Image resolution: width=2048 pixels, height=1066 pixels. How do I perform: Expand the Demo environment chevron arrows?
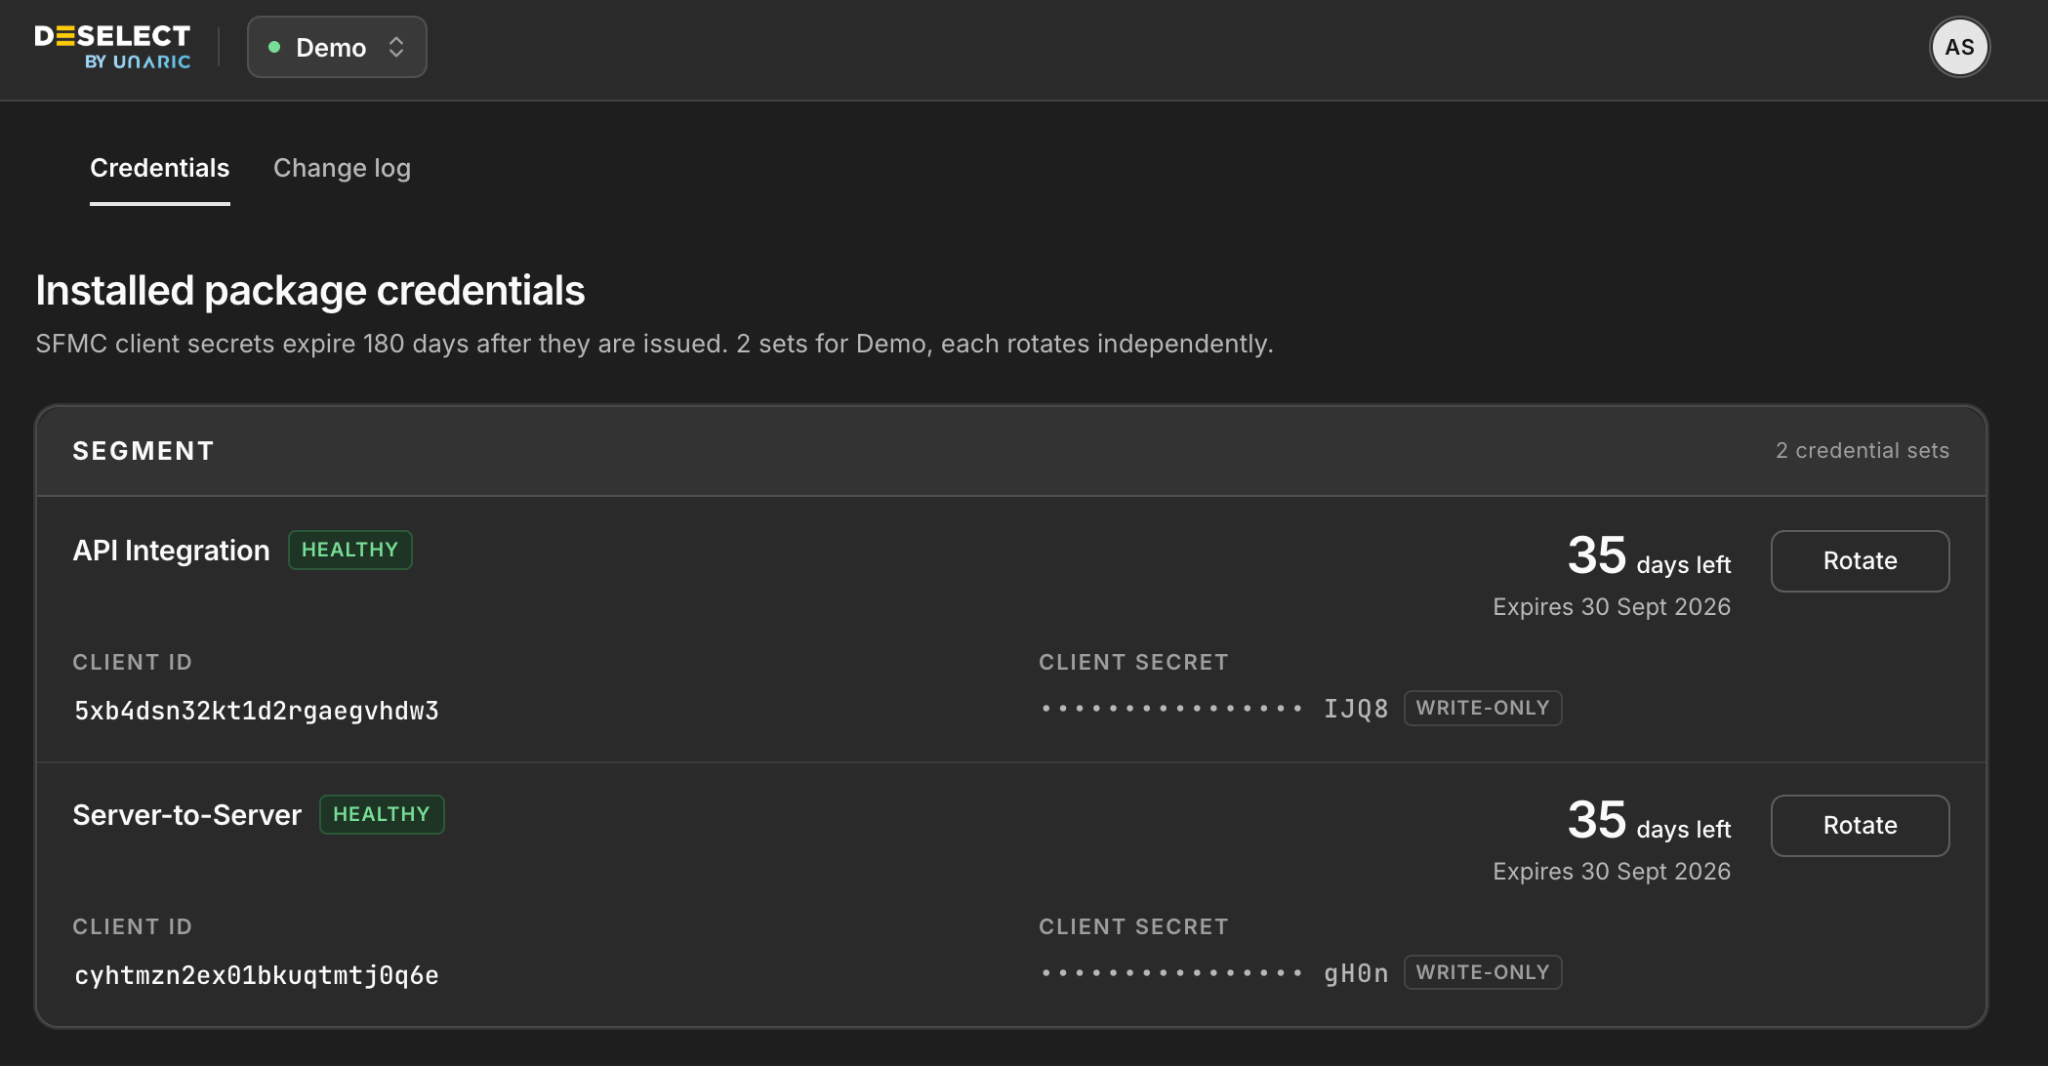396,47
